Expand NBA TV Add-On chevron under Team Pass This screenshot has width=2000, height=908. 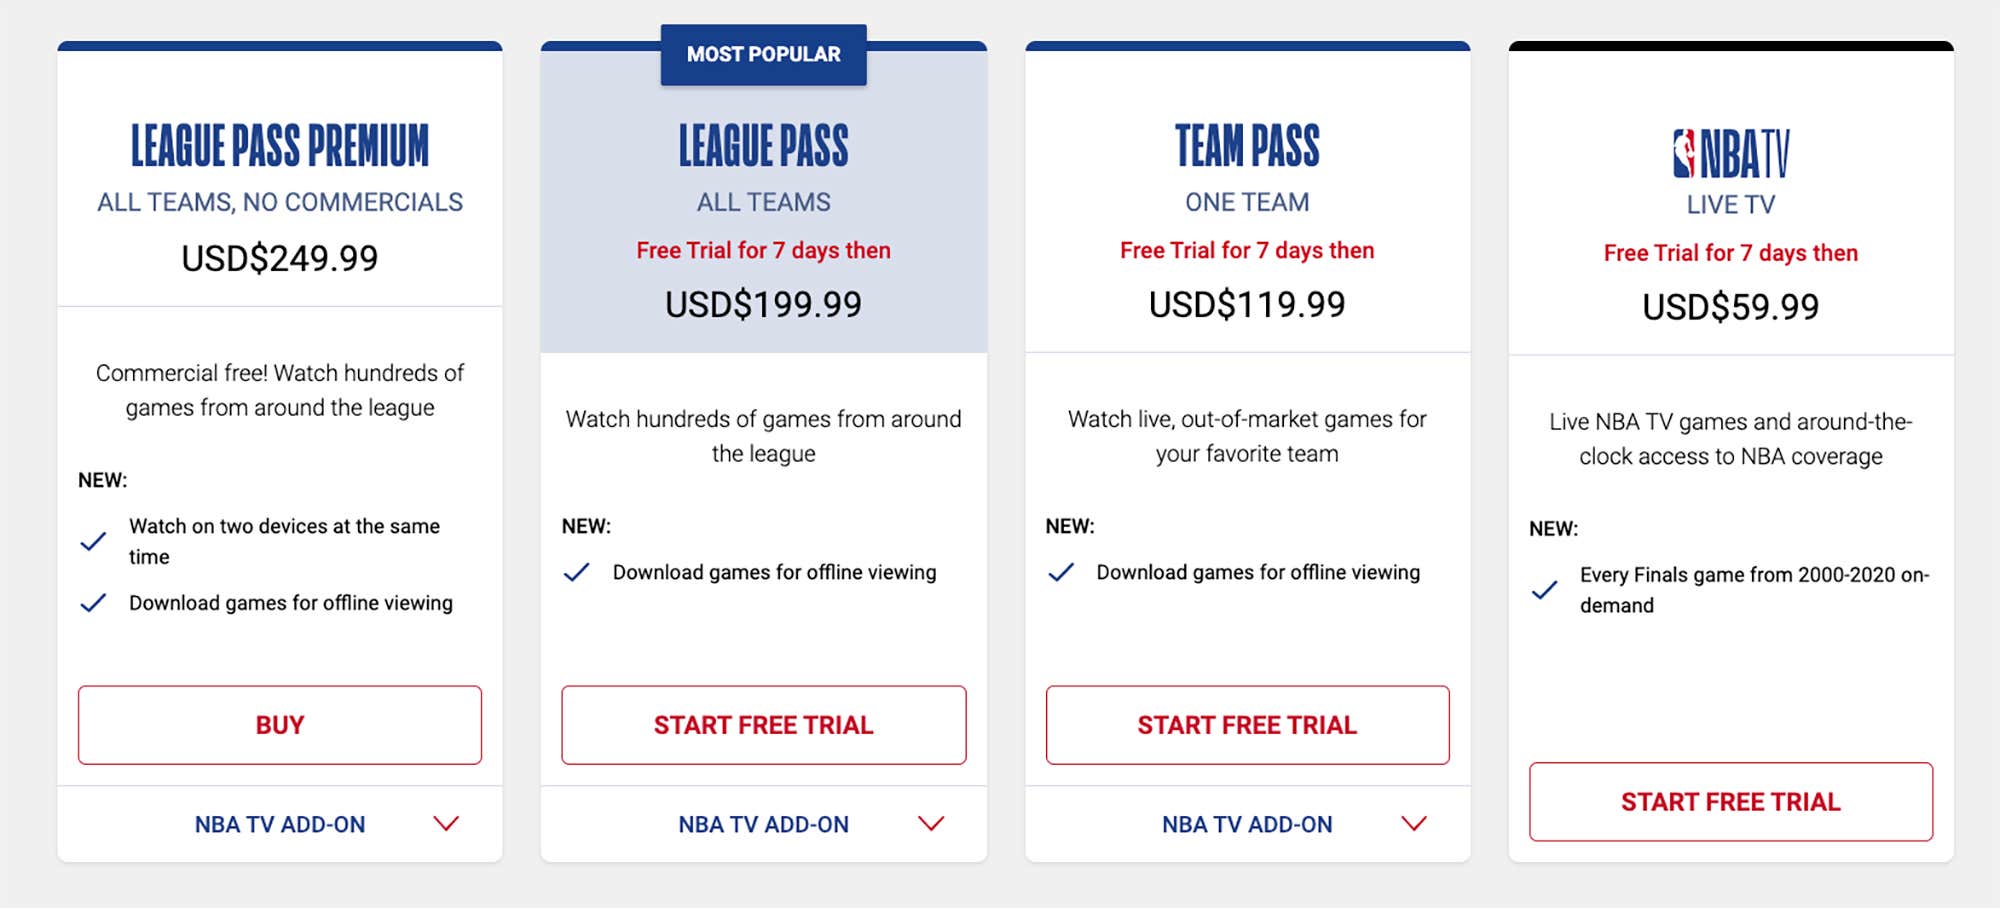(1414, 823)
